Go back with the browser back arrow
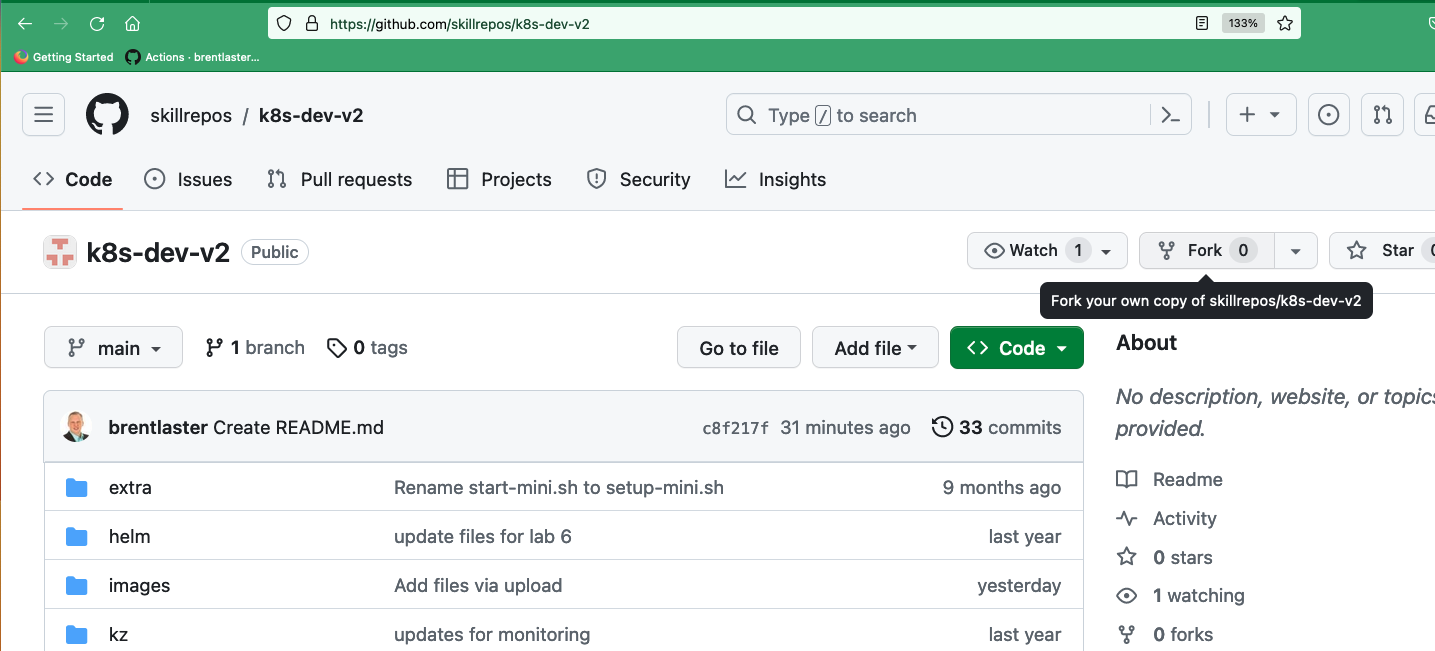Screen dimensions: 1435x651 point(25,23)
